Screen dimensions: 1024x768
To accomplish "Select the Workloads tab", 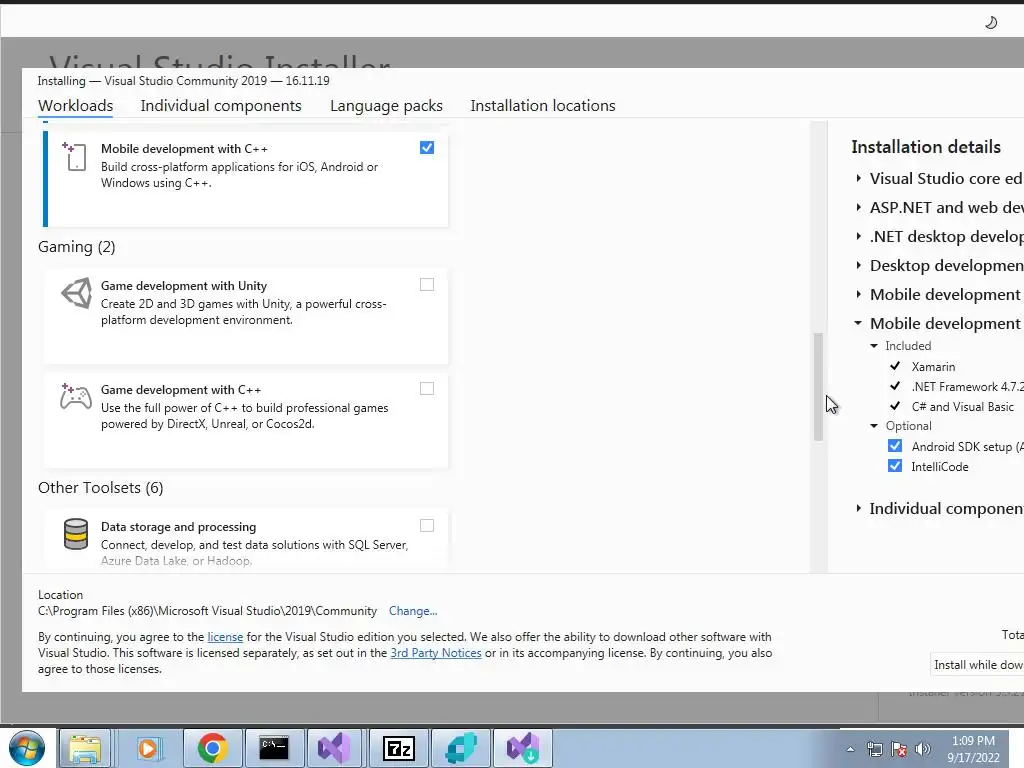I will (76, 106).
